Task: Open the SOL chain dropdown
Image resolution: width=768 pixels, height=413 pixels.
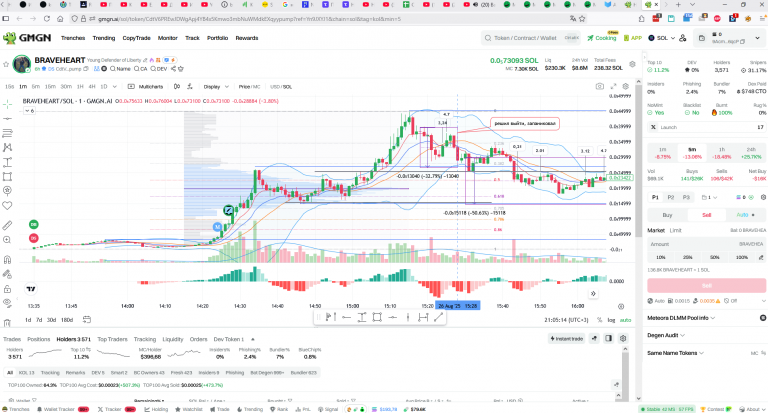Action: (662, 38)
